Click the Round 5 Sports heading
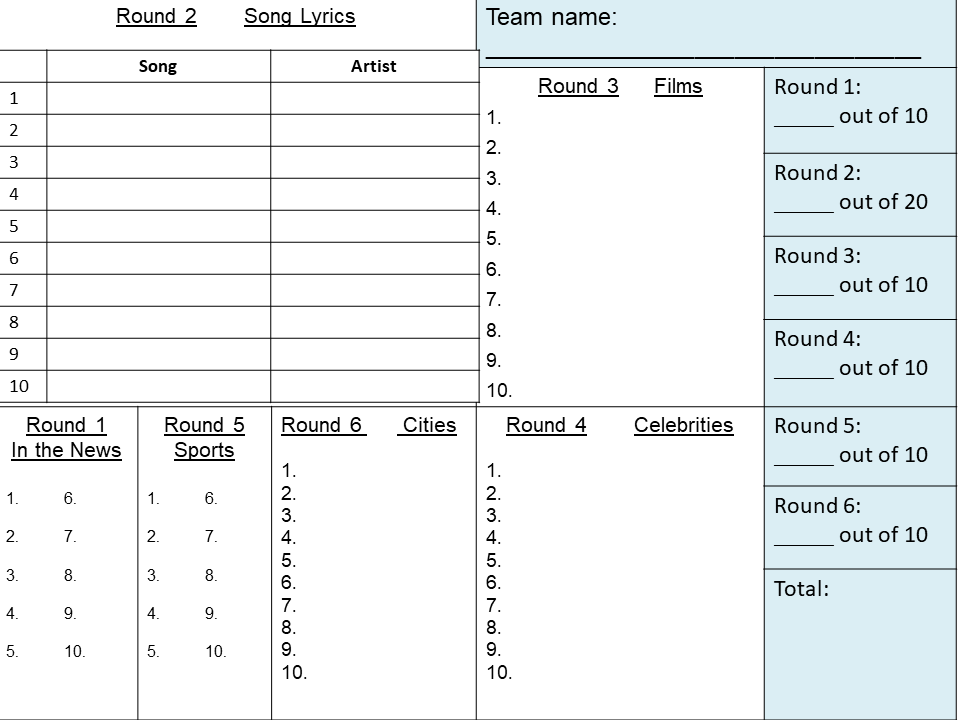This screenshot has height=720, width=960. pyautogui.click(x=204, y=437)
